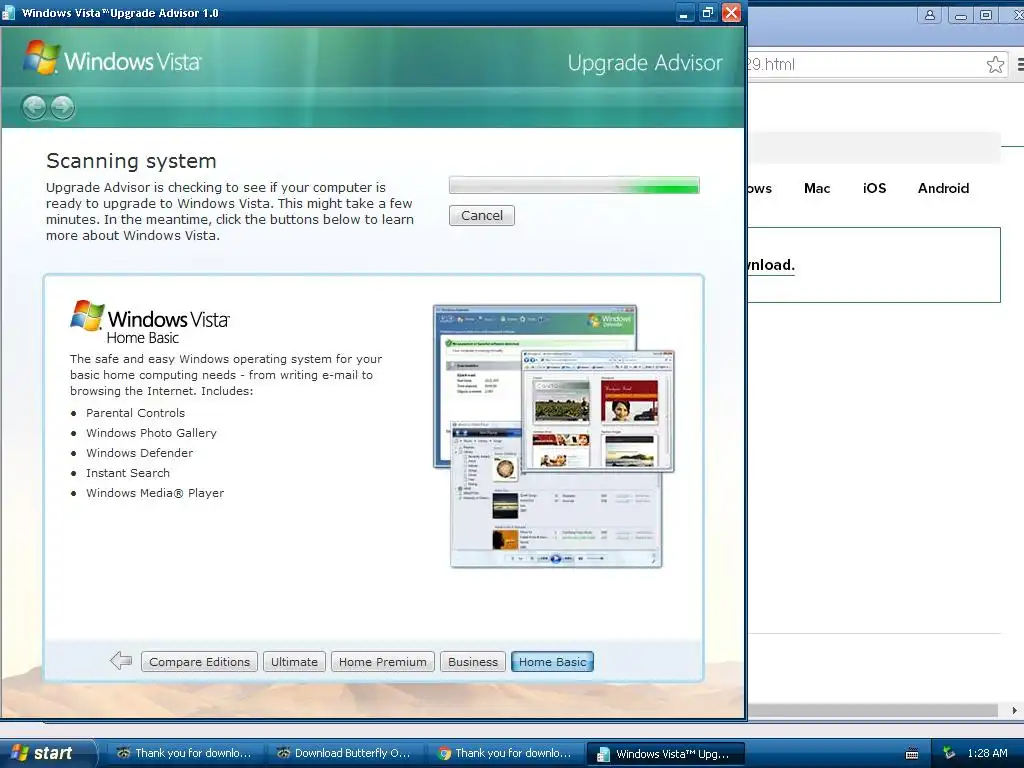This screenshot has width=1024, height=768.
Task: Cancel the system scan
Action: pyautogui.click(x=481, y=216)
